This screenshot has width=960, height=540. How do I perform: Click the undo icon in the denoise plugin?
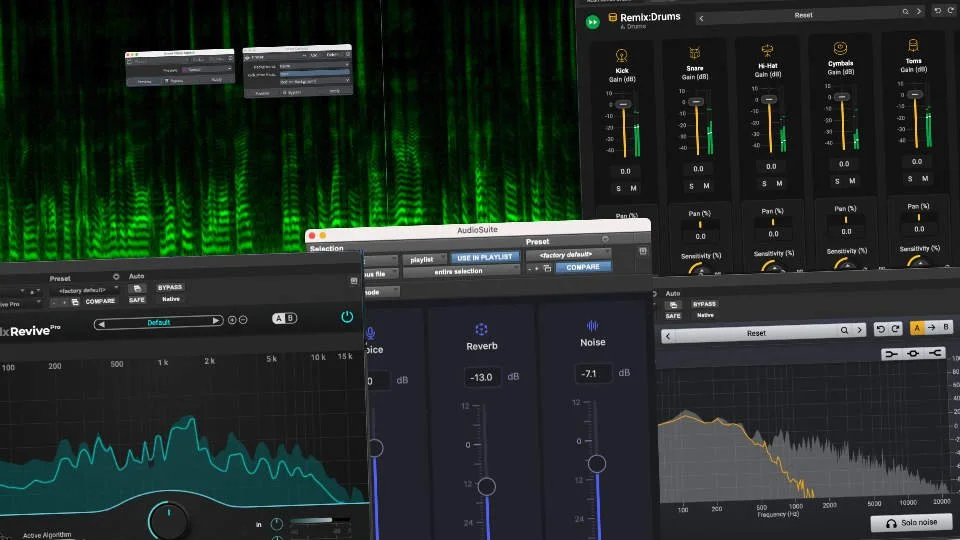tap(880, 329)
